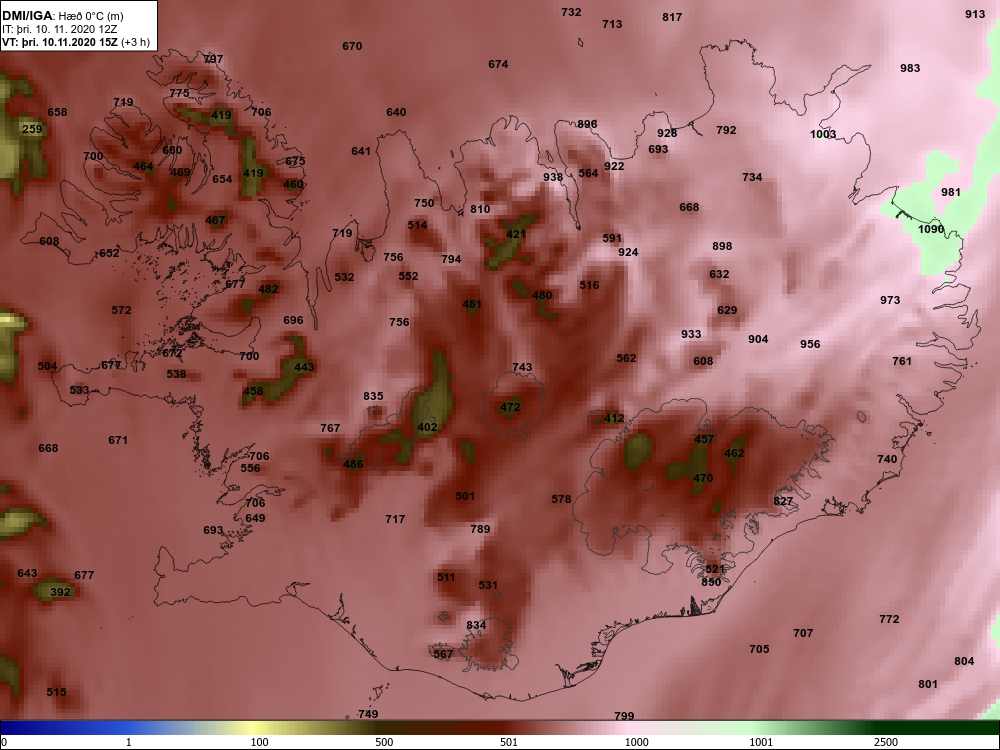The width and height of the screenshot is (1000, 750).
Task: Click the map value 933
Action: click(x=691, y=334)
